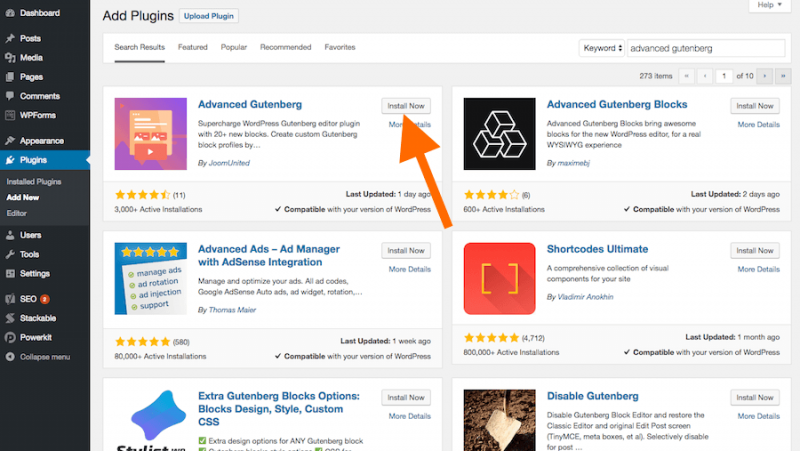Install Now for Disable Gutenberg
800x451 pixels.
click(x=755, y=397)
